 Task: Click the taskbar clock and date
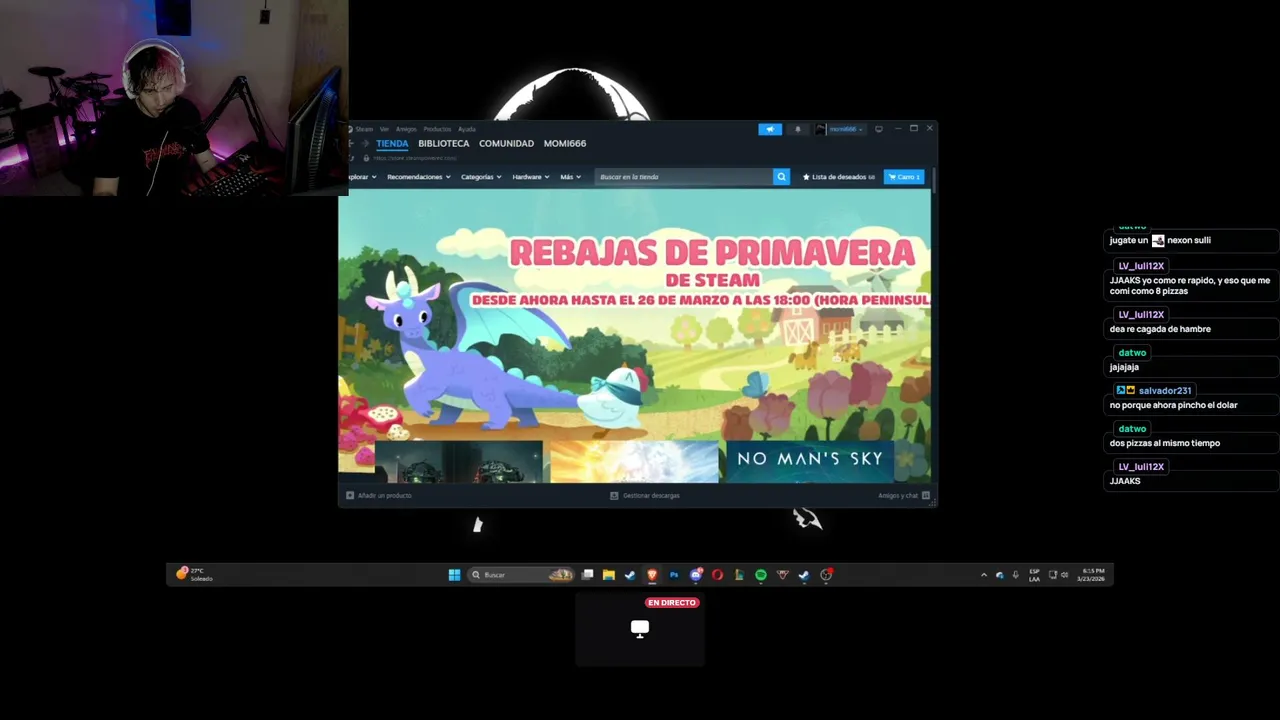(1092, 575)
